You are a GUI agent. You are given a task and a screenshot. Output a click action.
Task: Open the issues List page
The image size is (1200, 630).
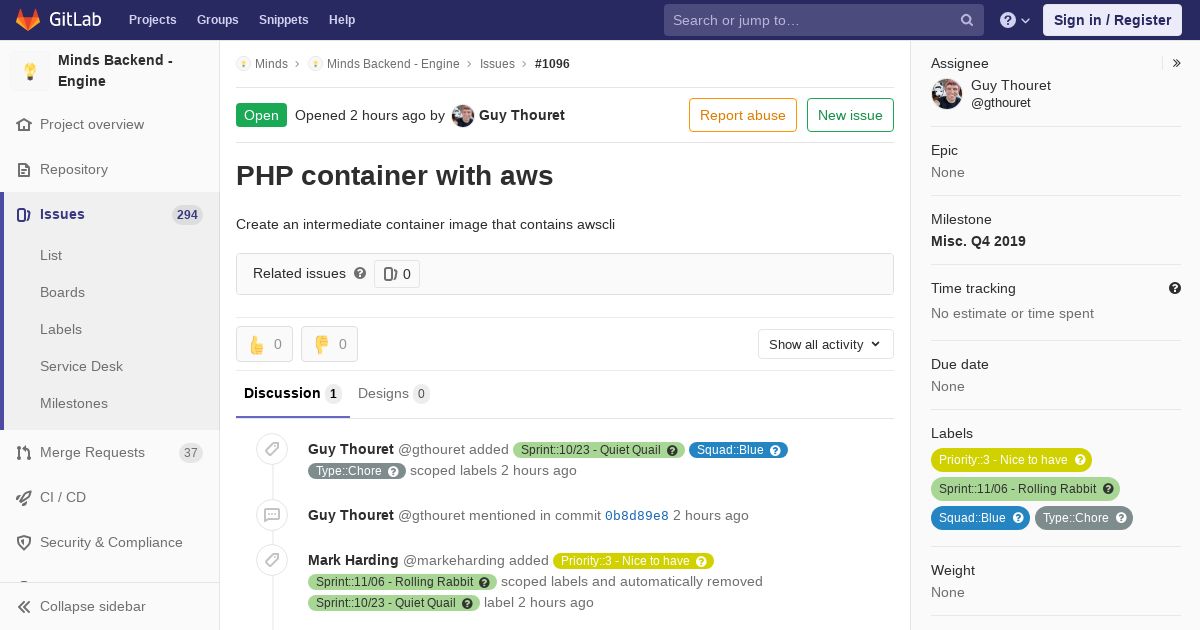51,256
